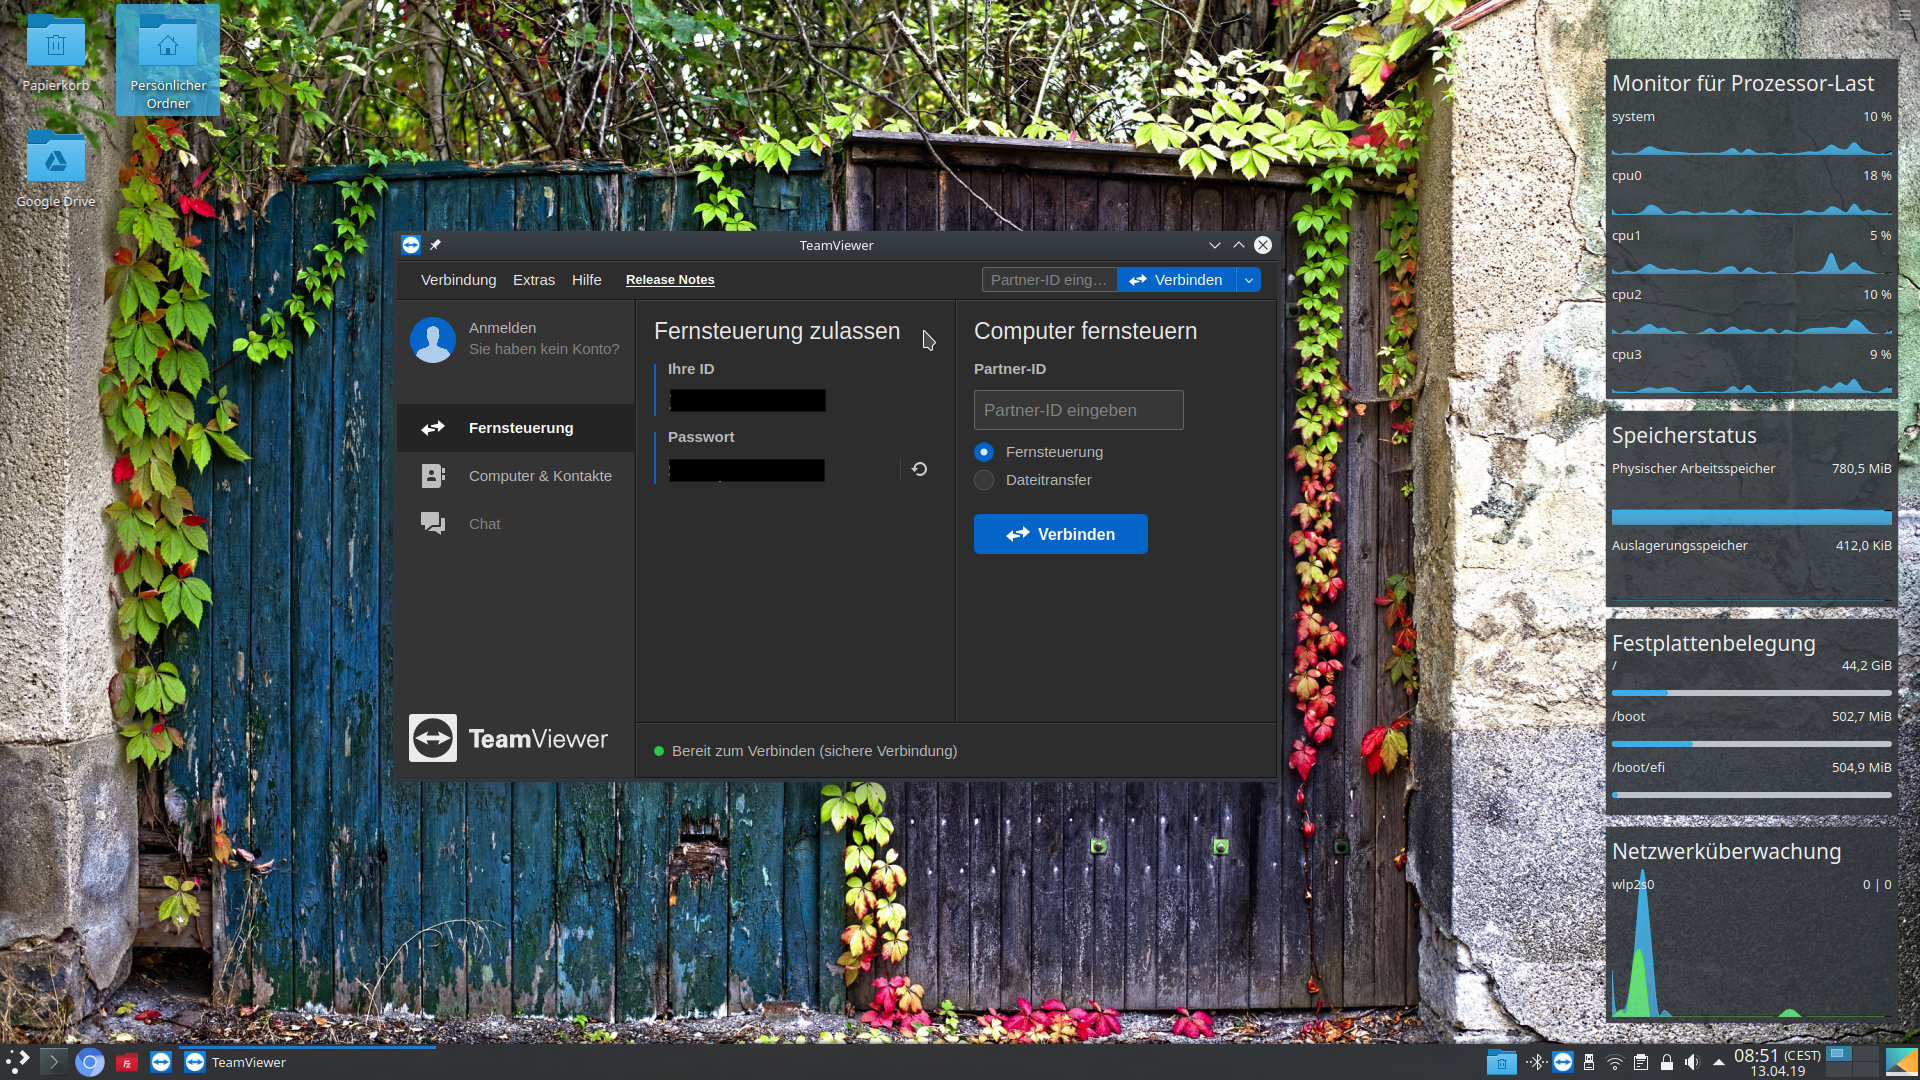Screen dimensions: 1920x1080
Task: Open the Persönlicher Ordner desktop icon
Action: [x=168, y=60]
